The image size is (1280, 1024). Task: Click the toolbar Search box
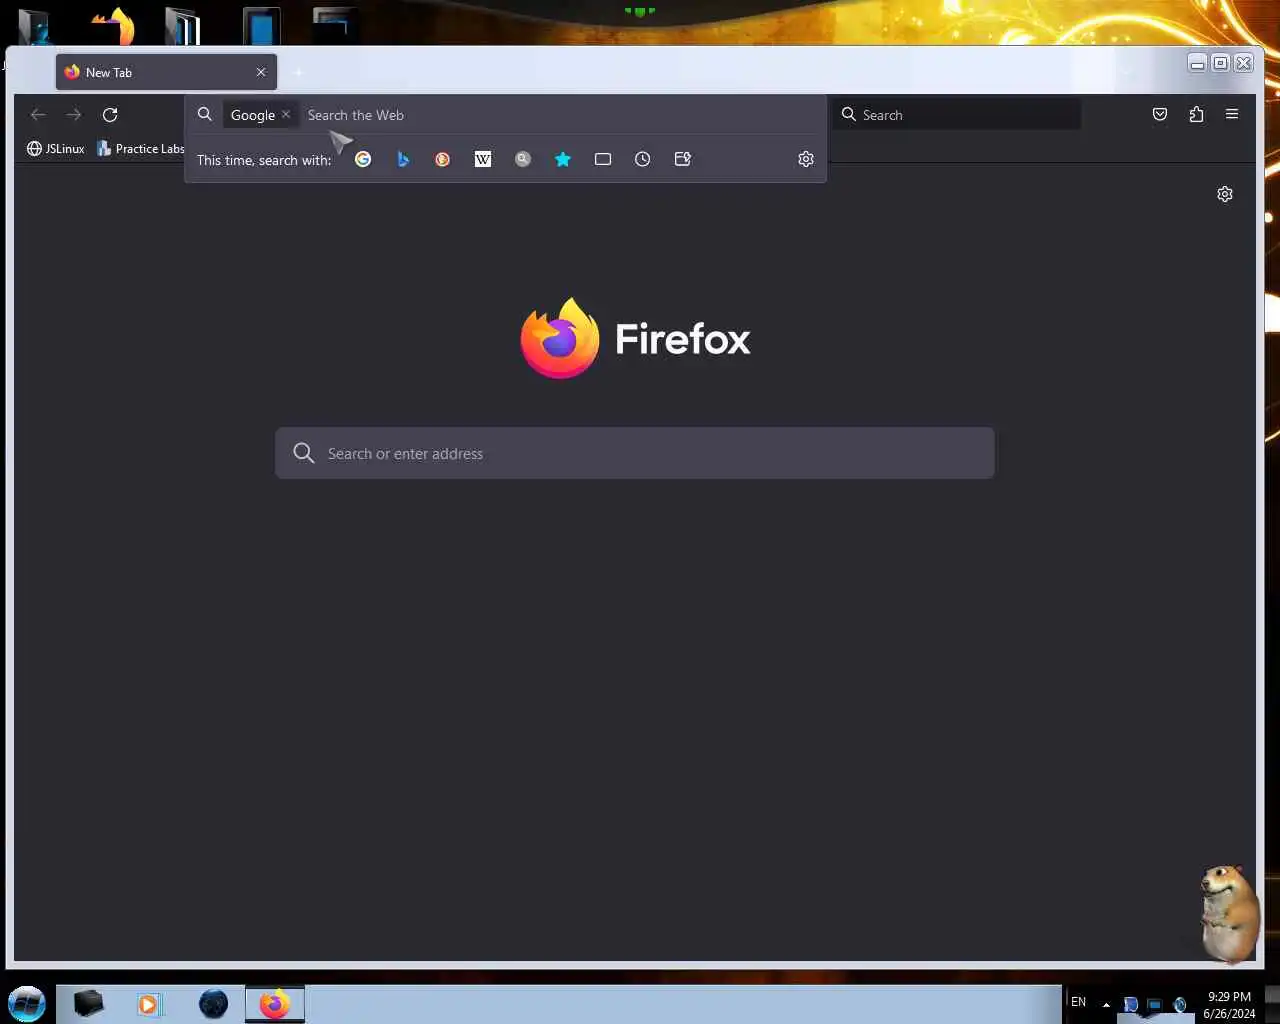[958, 114]
